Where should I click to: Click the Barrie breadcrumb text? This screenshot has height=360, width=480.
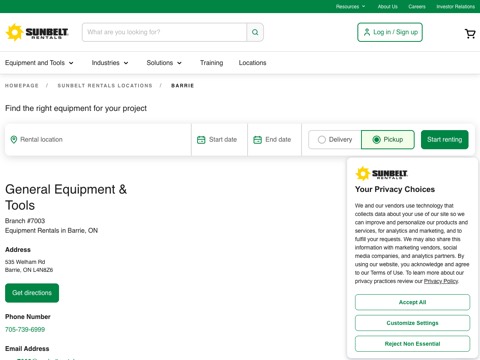[x=182, y=86]
